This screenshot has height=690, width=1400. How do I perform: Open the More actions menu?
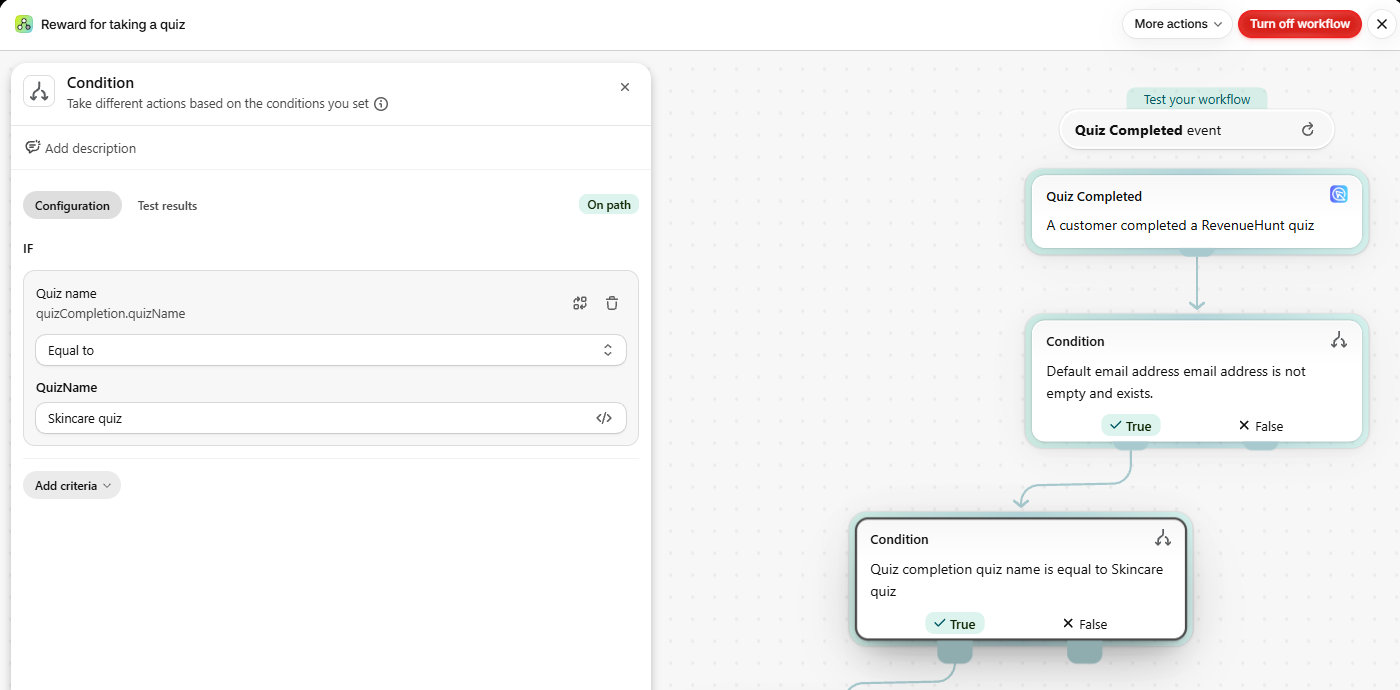coord(1177,24)
